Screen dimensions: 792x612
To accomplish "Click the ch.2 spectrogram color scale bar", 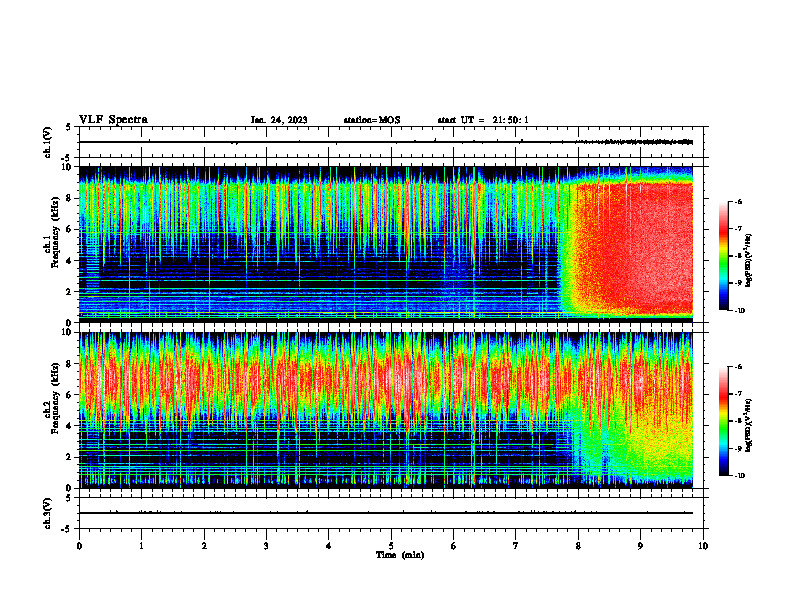I will coord(723,421).
